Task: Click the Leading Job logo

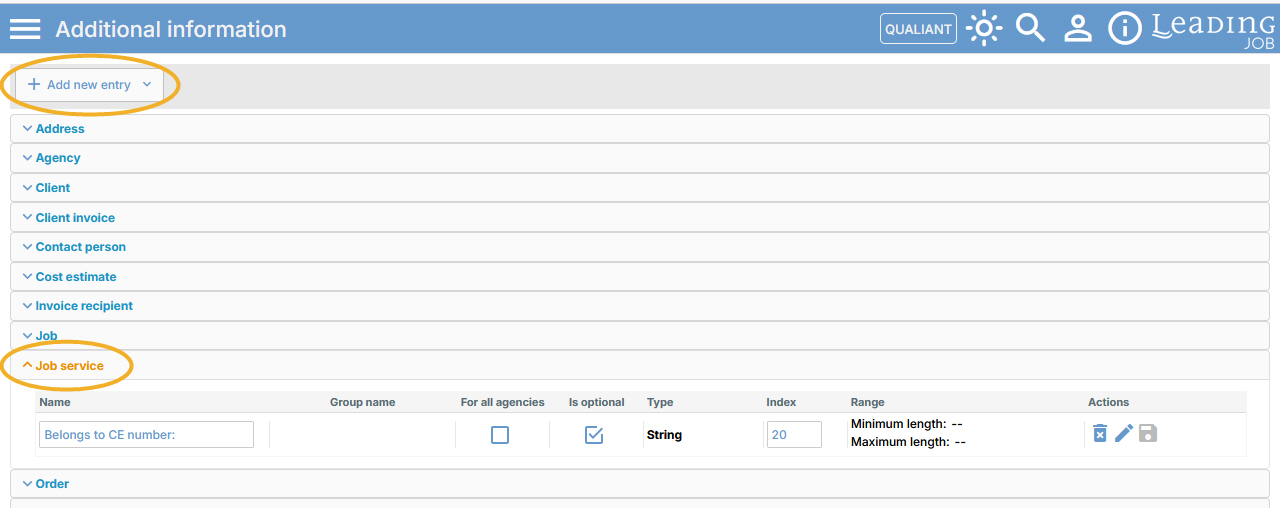Action: pos(1213,29)
